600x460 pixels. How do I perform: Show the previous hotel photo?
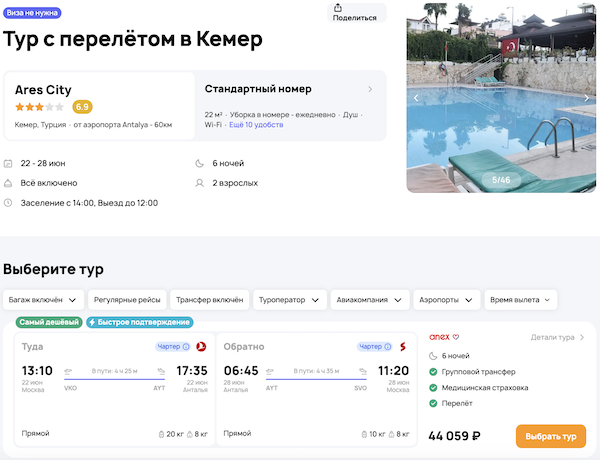click(x=417, y=98)
